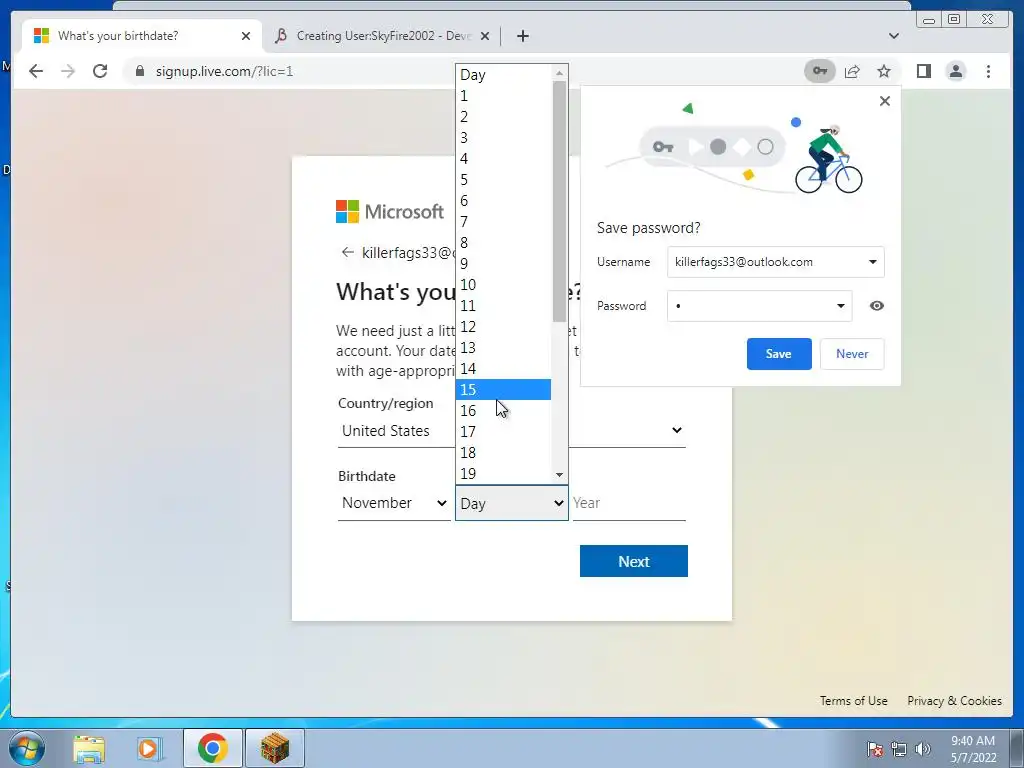This screenshot has width=1024, height=768.
Task: Open a new tab with plus button
Action: click(x=522, y=36)
